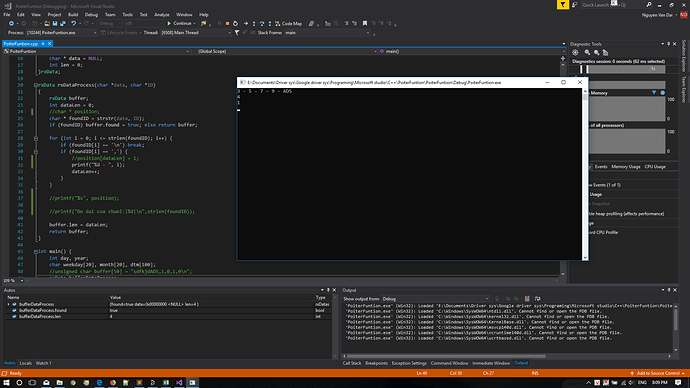The image size is (690, 388).
Task: Click Add to Source Control
Action: coord(658,373)
